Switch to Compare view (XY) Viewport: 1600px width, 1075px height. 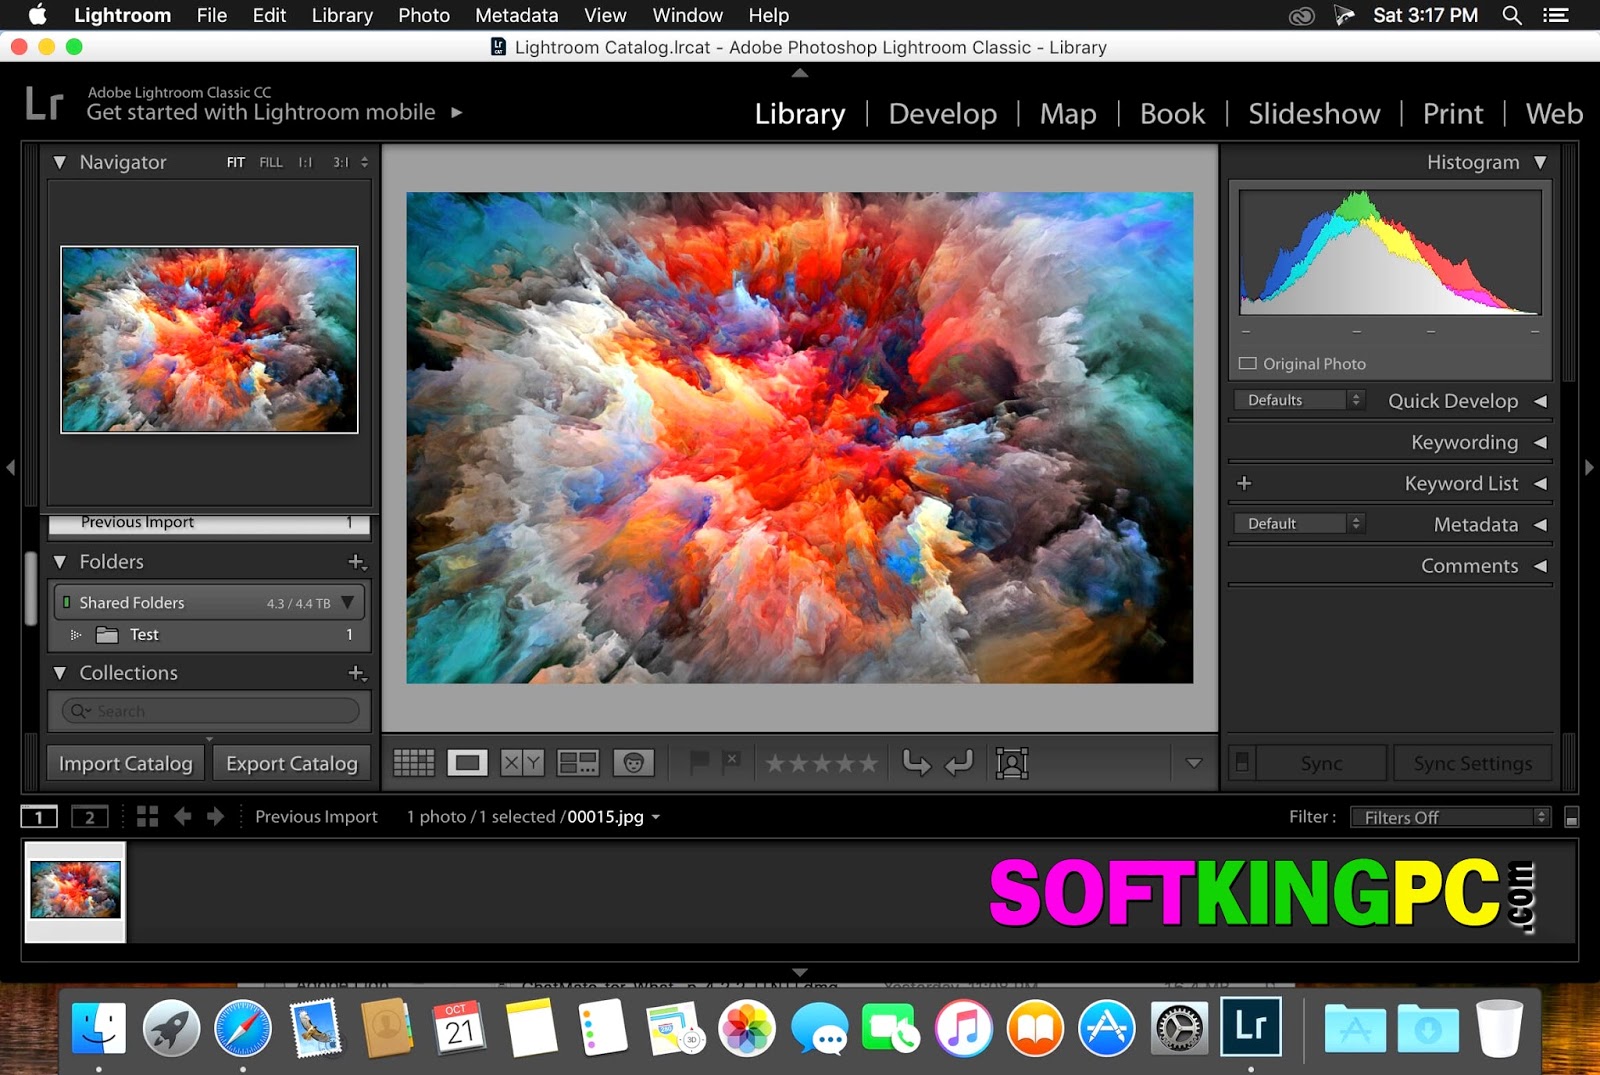pos(522,763)
